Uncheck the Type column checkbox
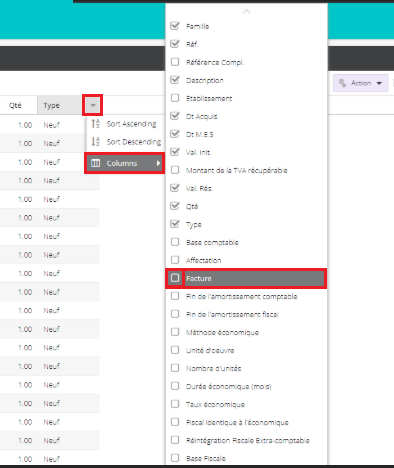 click(x=175, y=224)
